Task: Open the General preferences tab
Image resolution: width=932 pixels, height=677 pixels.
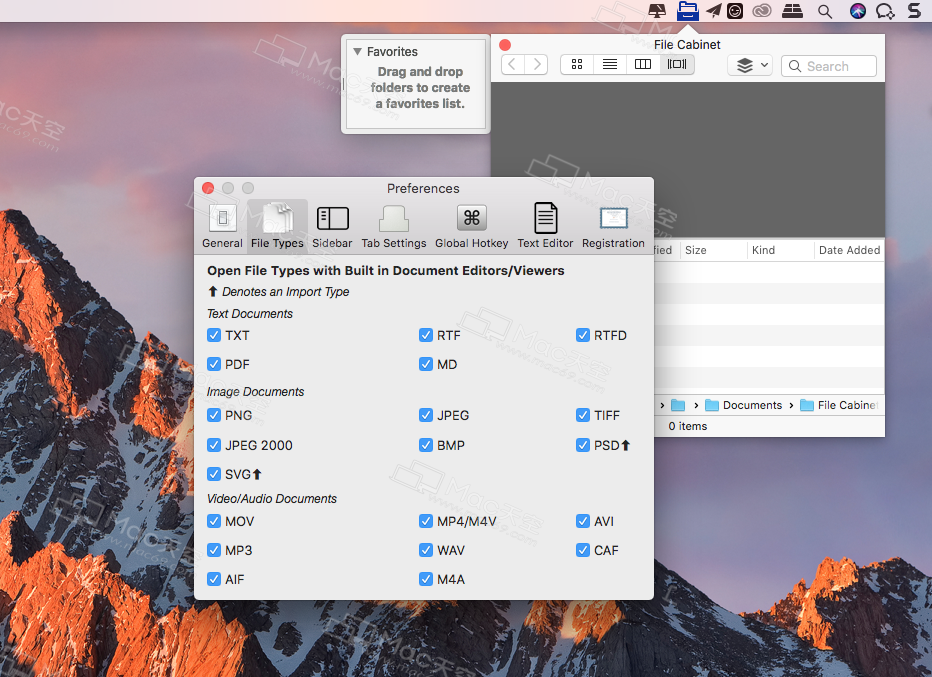Action: [222, 226]
